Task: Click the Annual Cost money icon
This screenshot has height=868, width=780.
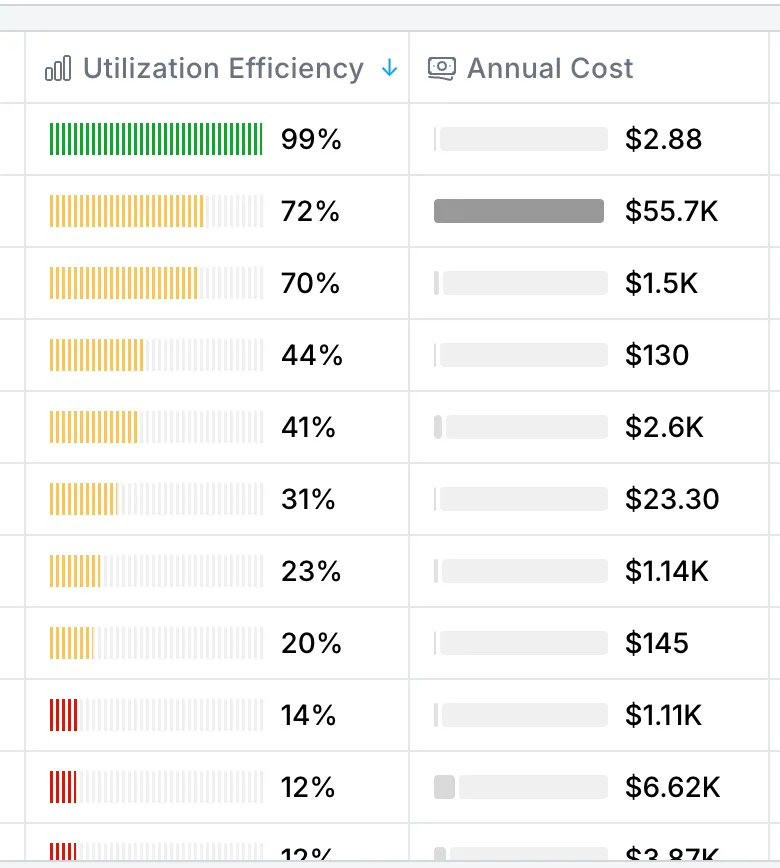Action: 441,68
